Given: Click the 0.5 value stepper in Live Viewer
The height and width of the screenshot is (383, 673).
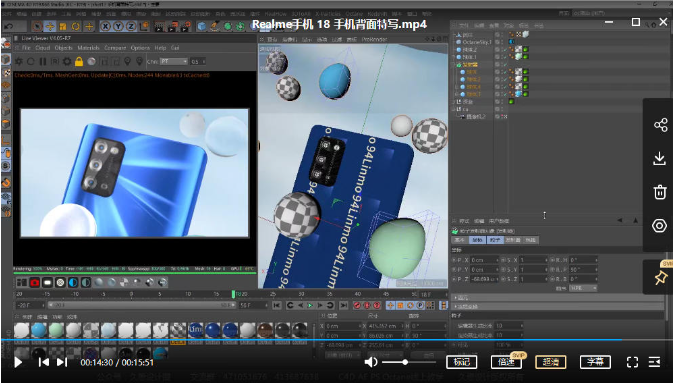Looking at the screenshot, I should (x=203, y=61).
